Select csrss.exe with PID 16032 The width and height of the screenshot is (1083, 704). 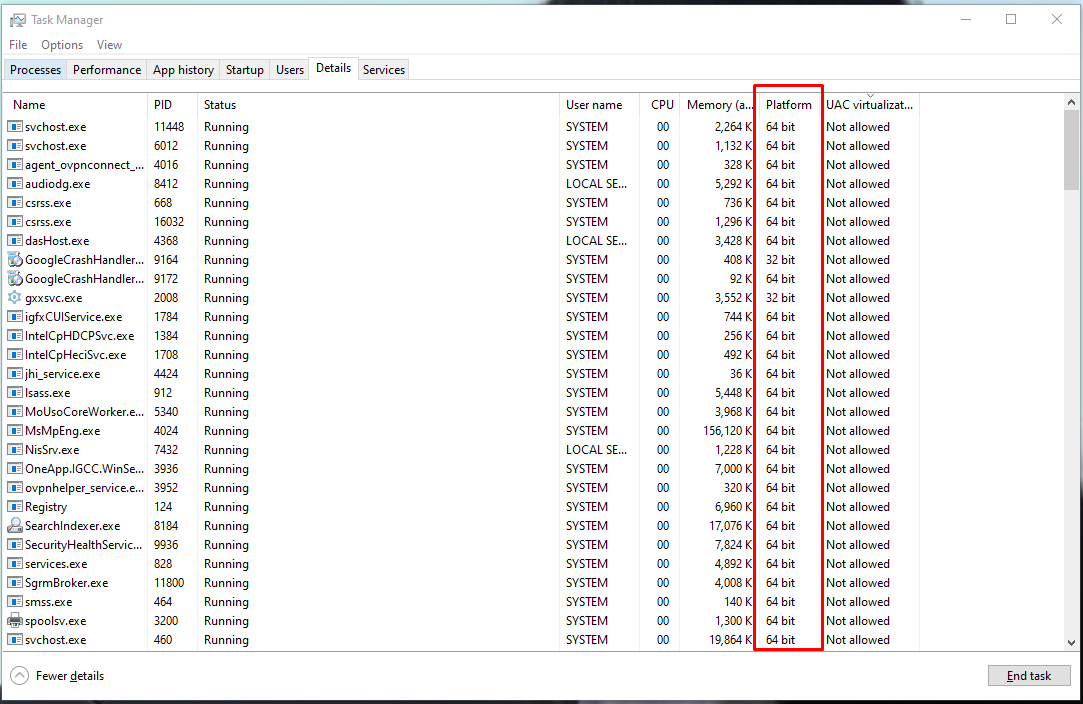461,222
